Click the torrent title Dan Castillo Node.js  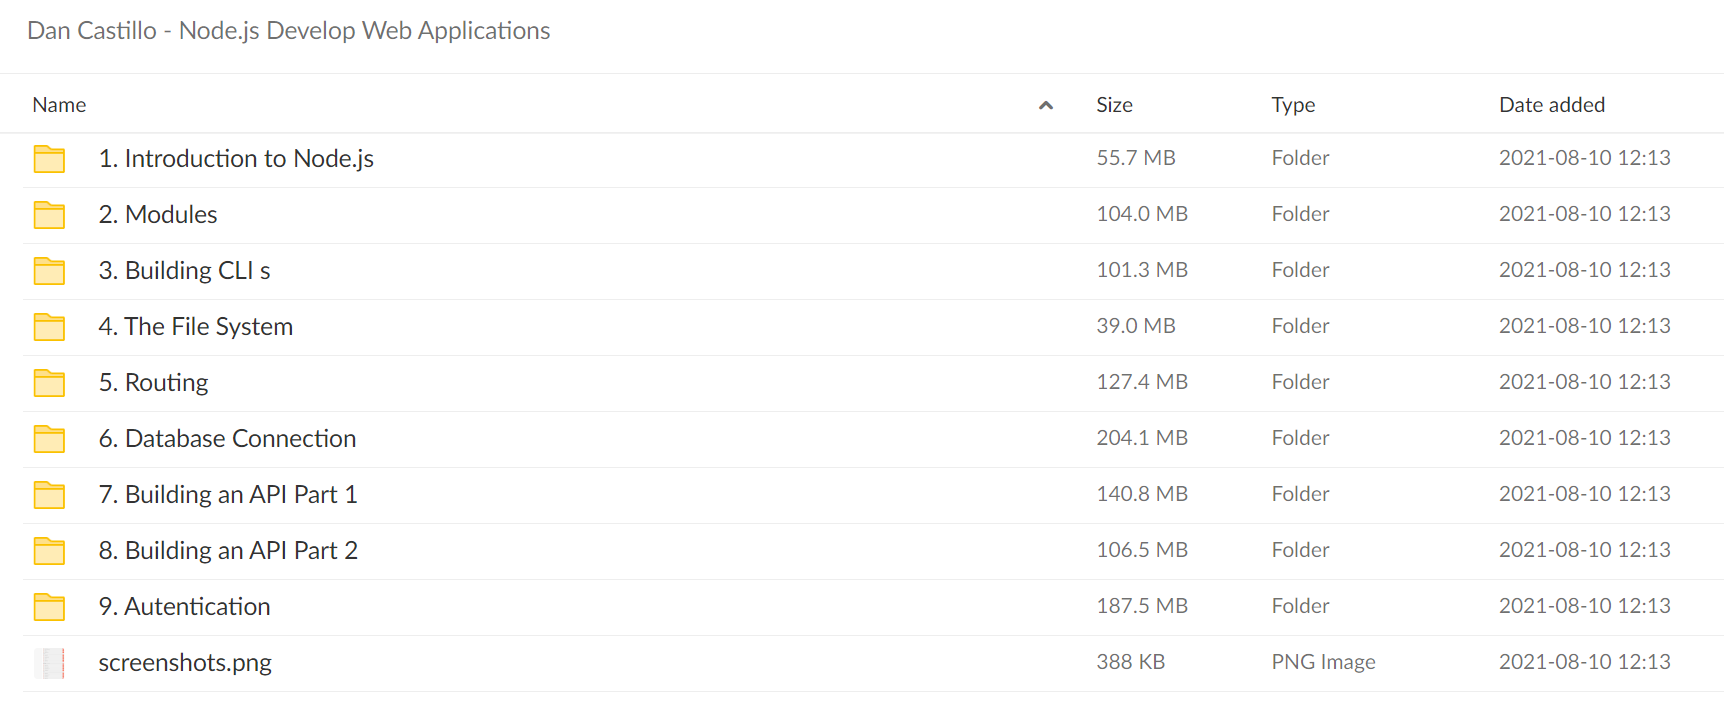pyautogui.click(x=289, y=31)
